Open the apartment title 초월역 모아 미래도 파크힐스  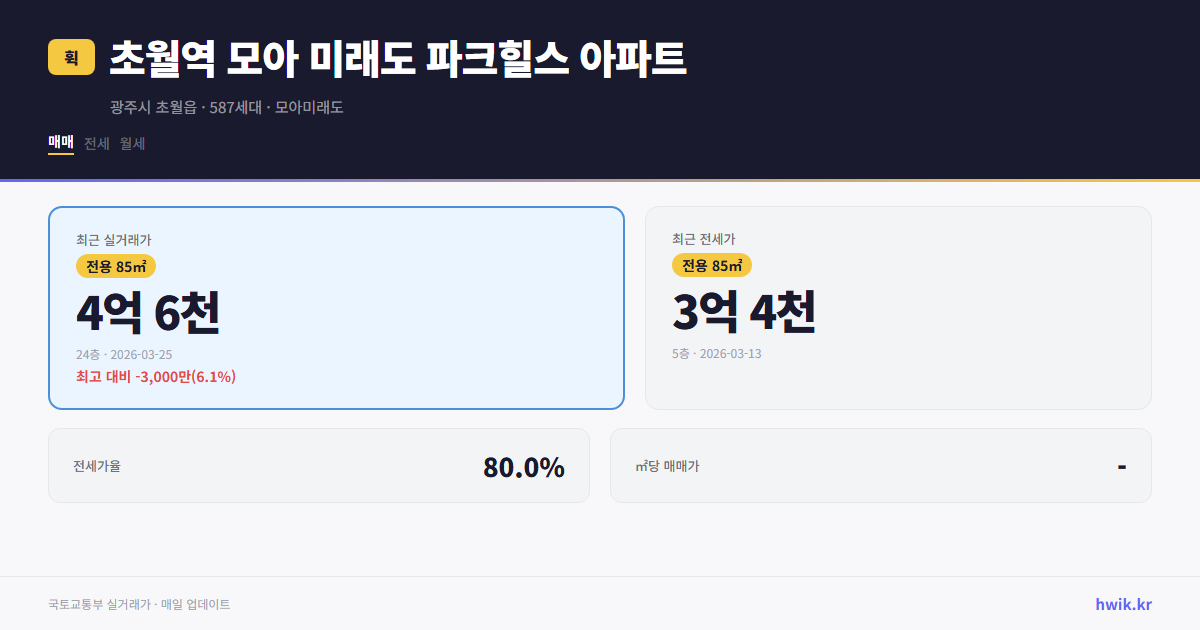[x=395, y=58]
